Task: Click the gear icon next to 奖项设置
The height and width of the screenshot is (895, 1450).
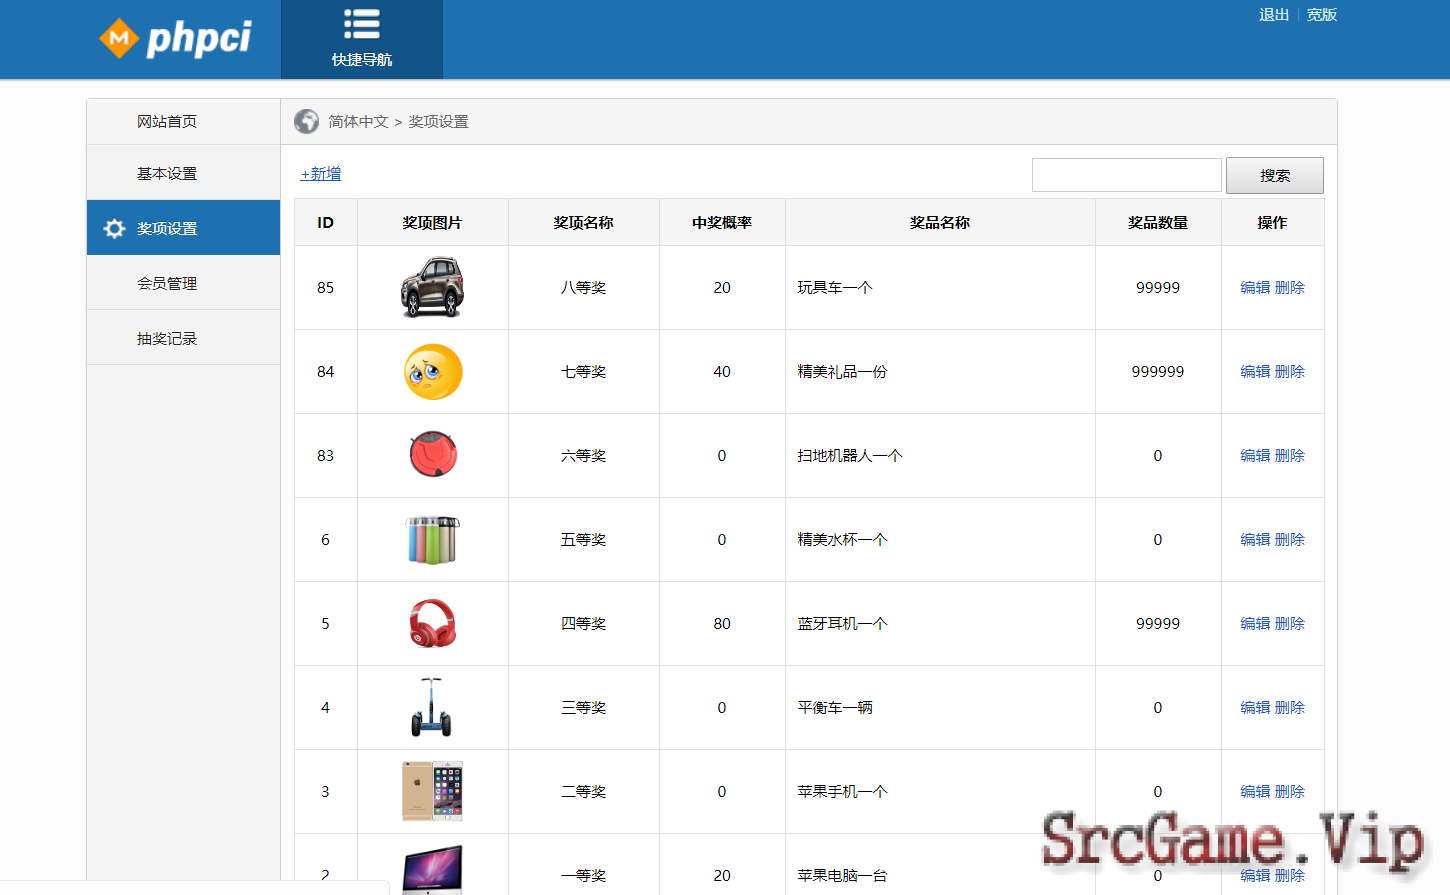Action: (114, 228)
